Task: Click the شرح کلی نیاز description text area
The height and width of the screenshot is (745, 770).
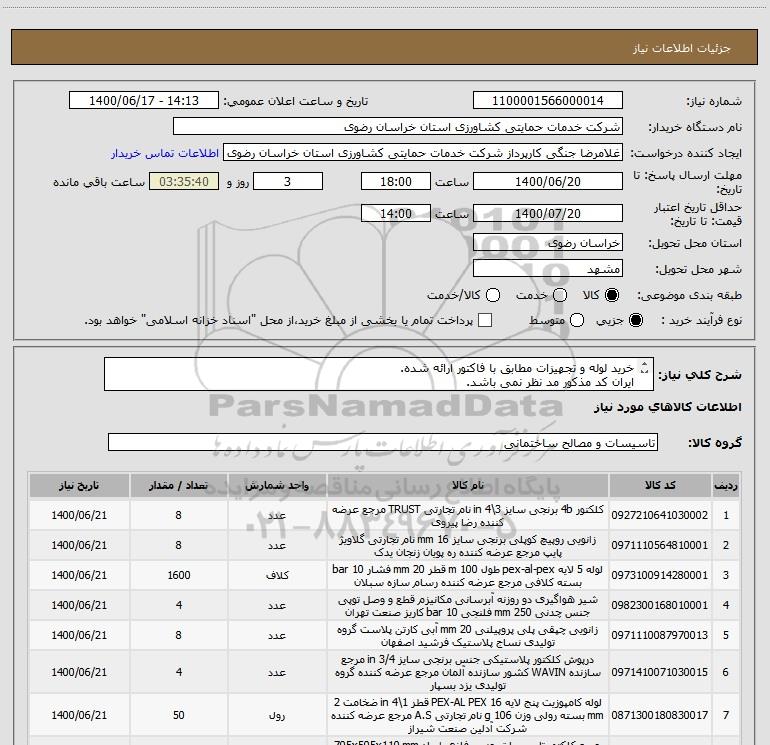Action: (379, 374)
